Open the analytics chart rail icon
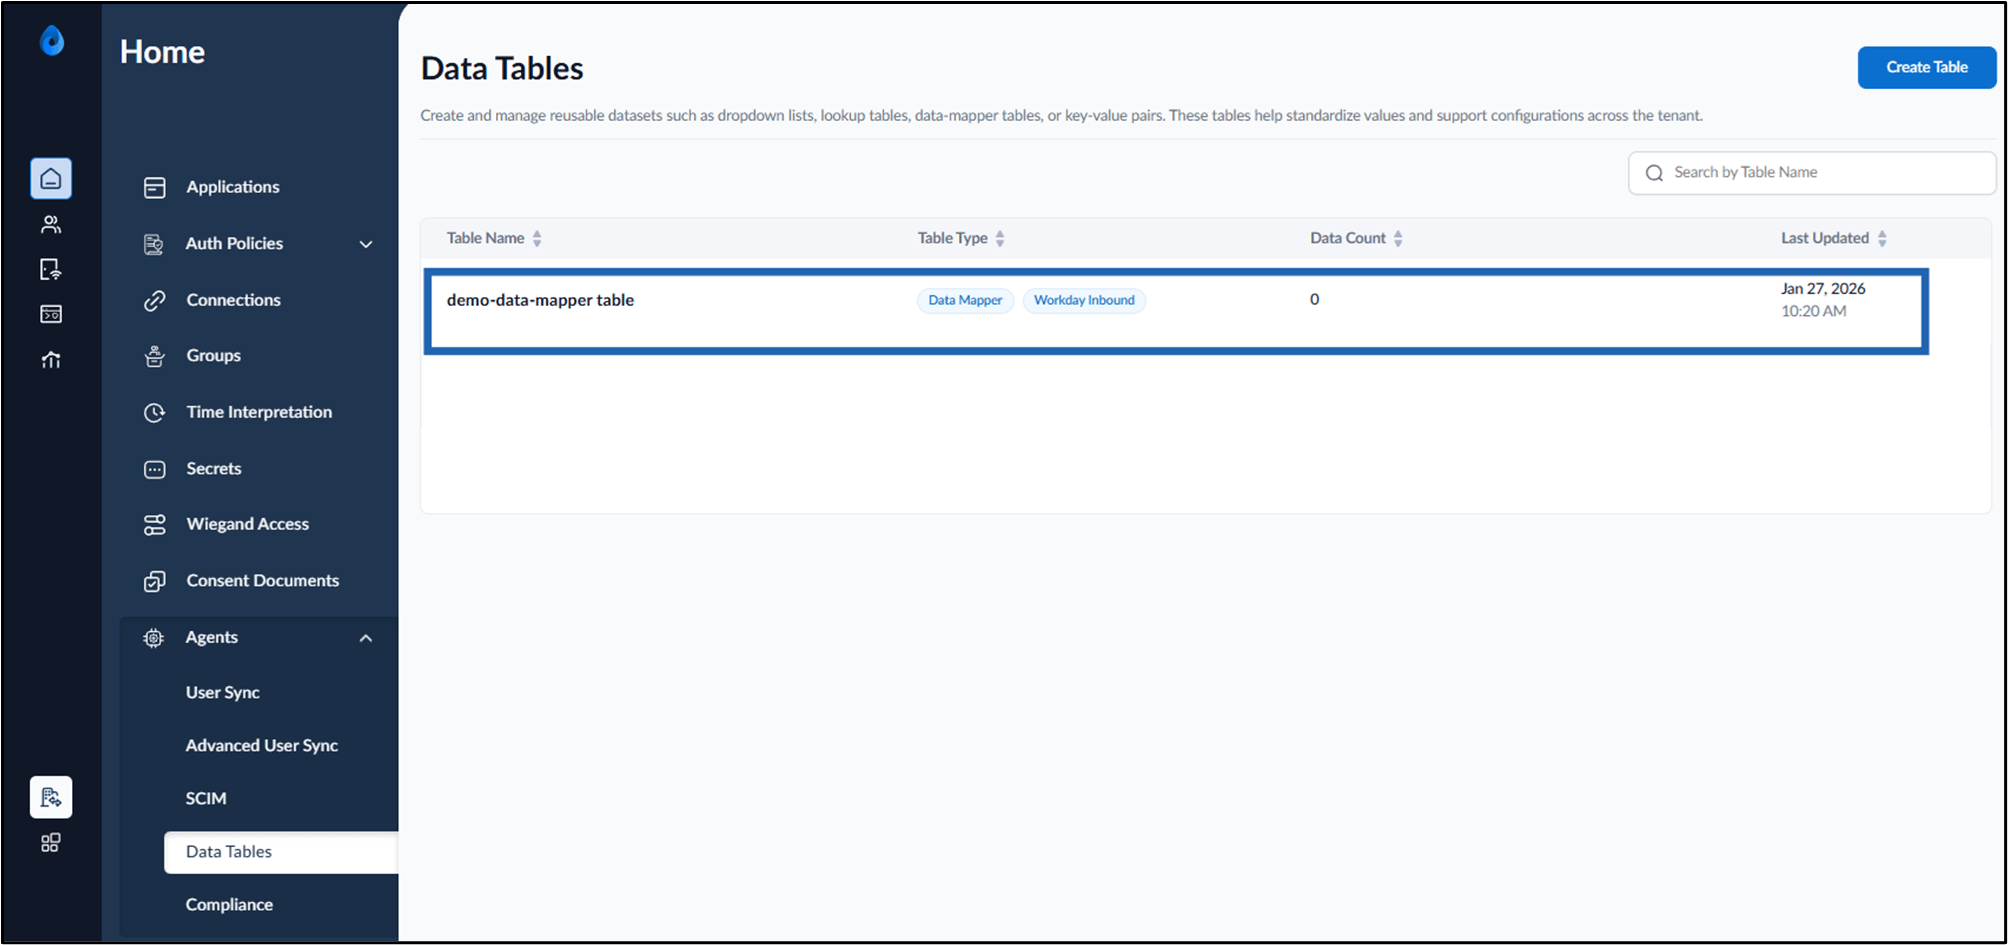The width and height of the screenshot is (2008, 945). (x=51, y=359)
